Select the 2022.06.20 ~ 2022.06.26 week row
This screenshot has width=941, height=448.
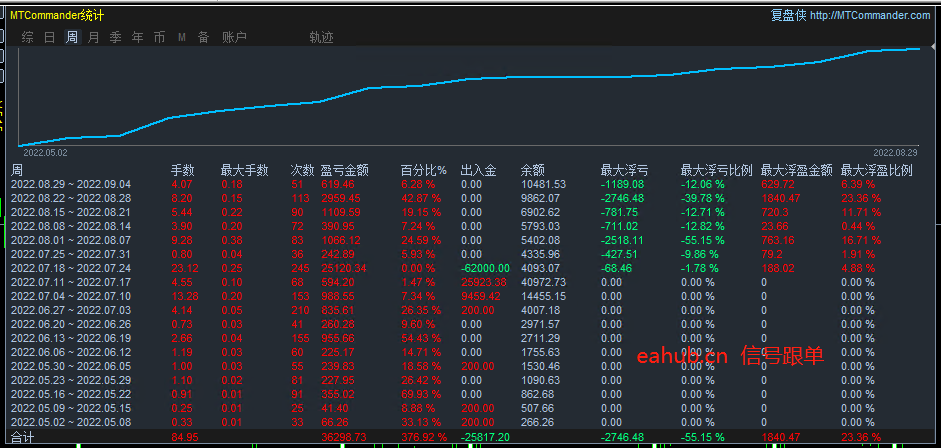point(470,324)
